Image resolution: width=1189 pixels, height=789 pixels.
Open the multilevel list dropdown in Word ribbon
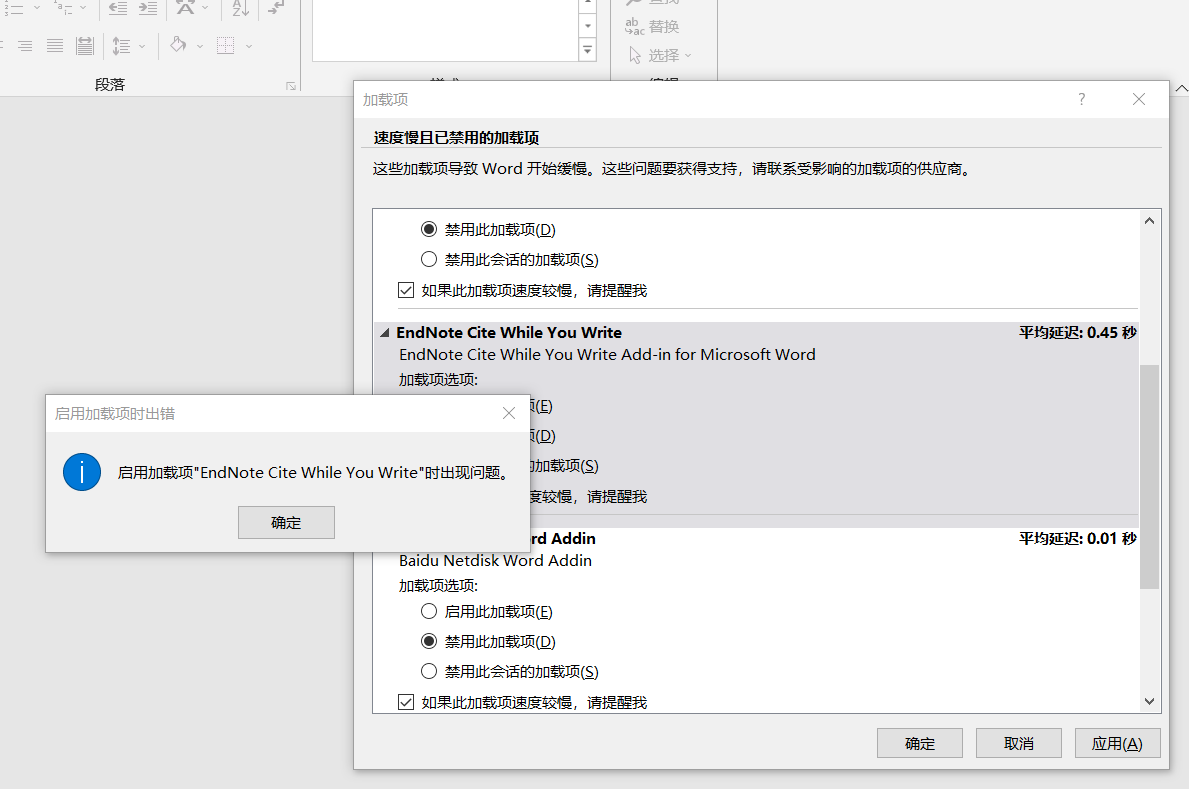click(x=83, y=8)
